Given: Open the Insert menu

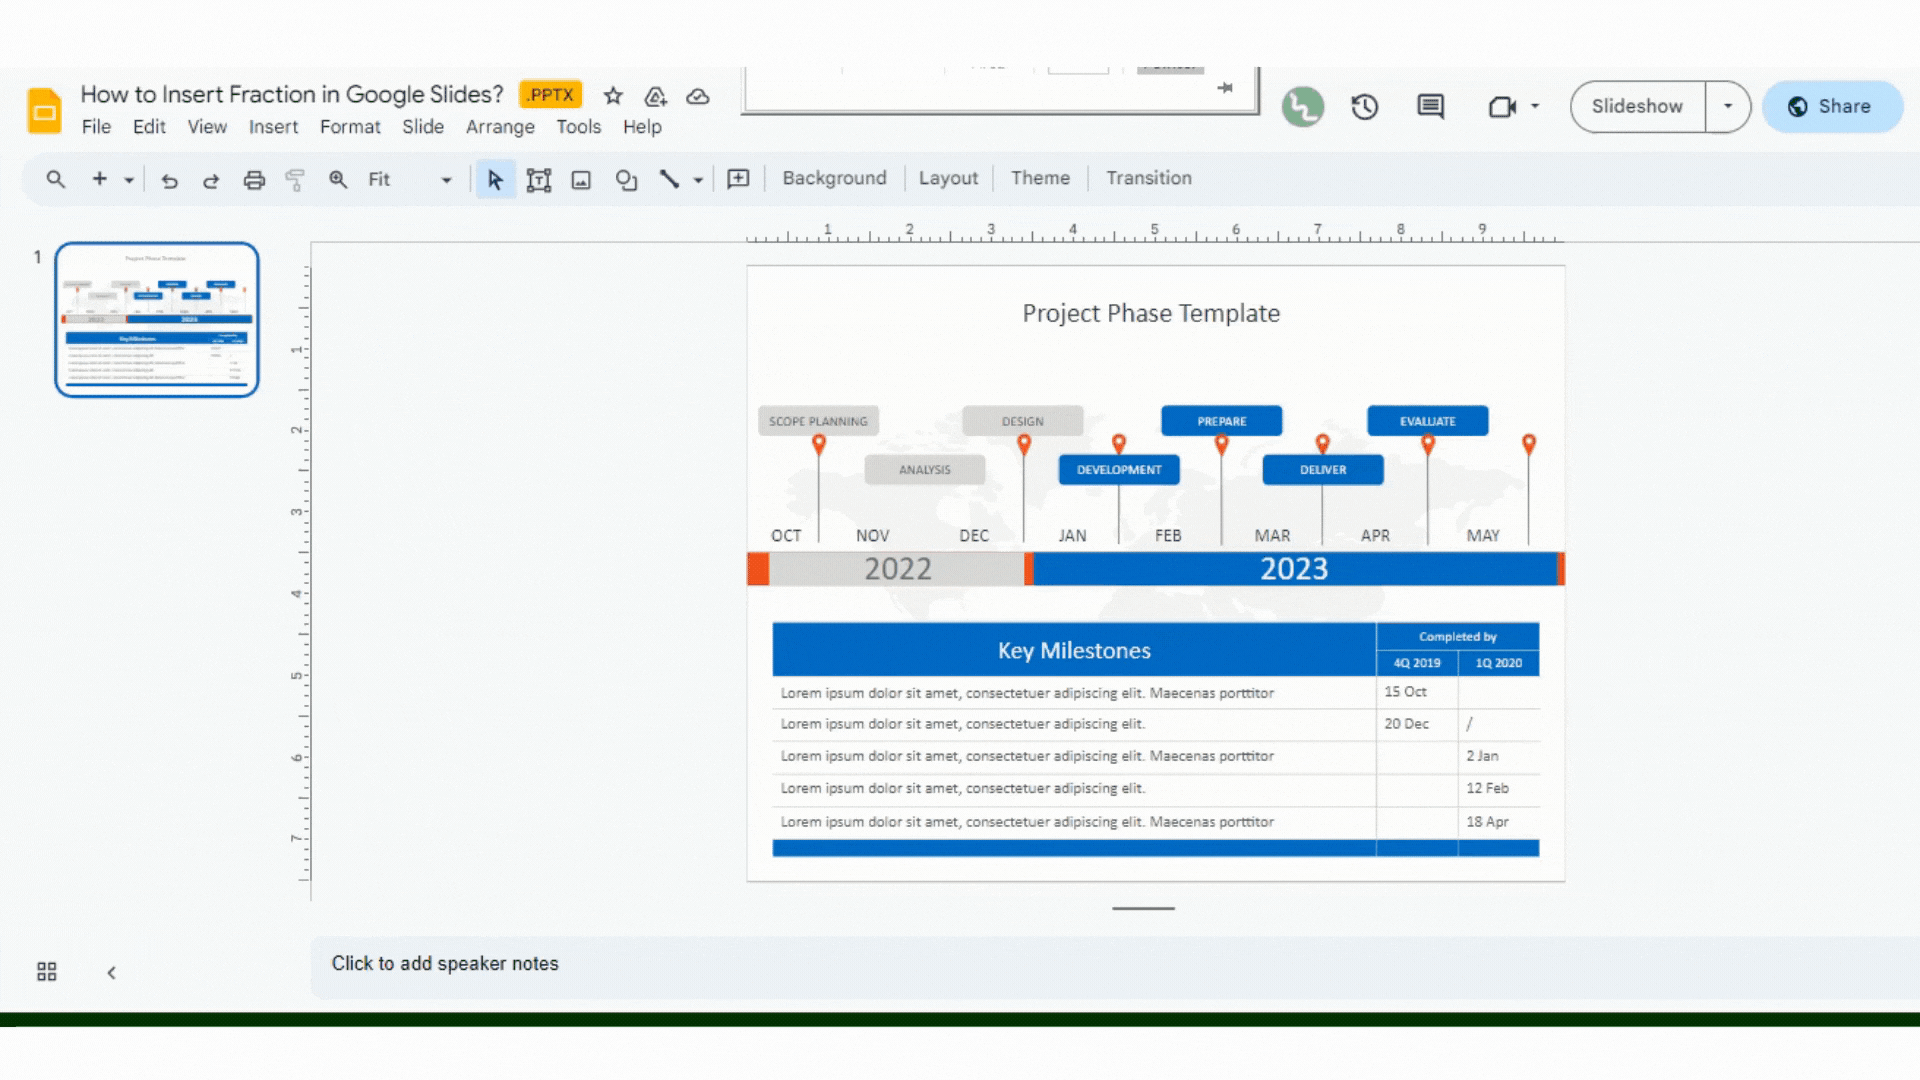Looking at the screenshot, I should (272, 127).
